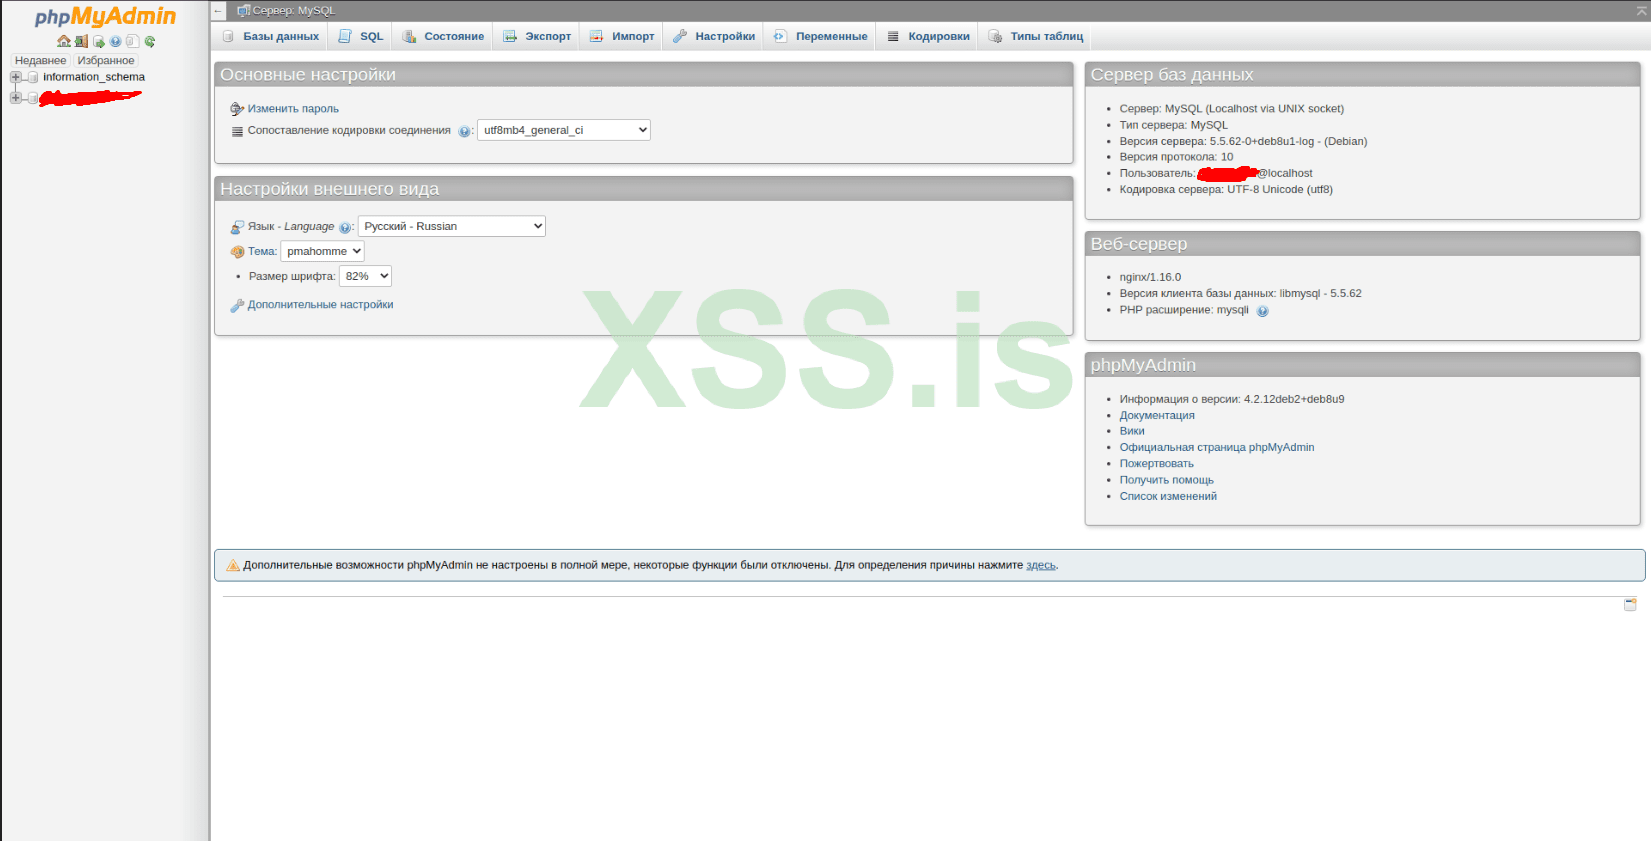The height and width of the screenshot is (841, 1651).
Task: Open the pmahomme theme dropdown
Action: click(322, 251)
